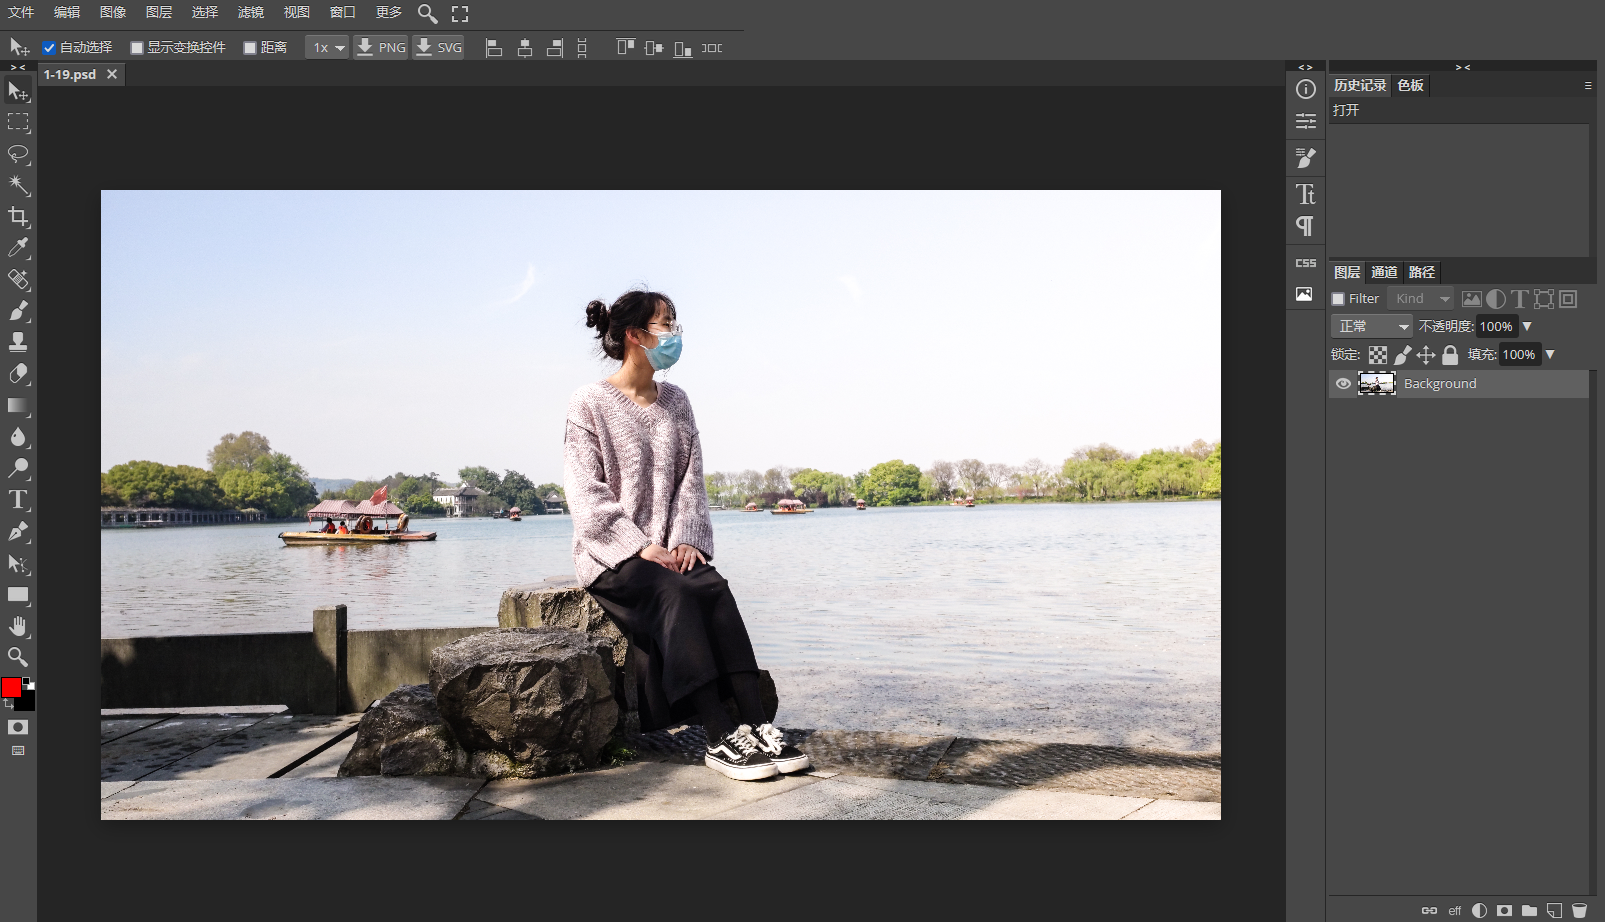Open the CSS panel icon
Viewport: 1605px width, 922px height.
[1306, 263]
